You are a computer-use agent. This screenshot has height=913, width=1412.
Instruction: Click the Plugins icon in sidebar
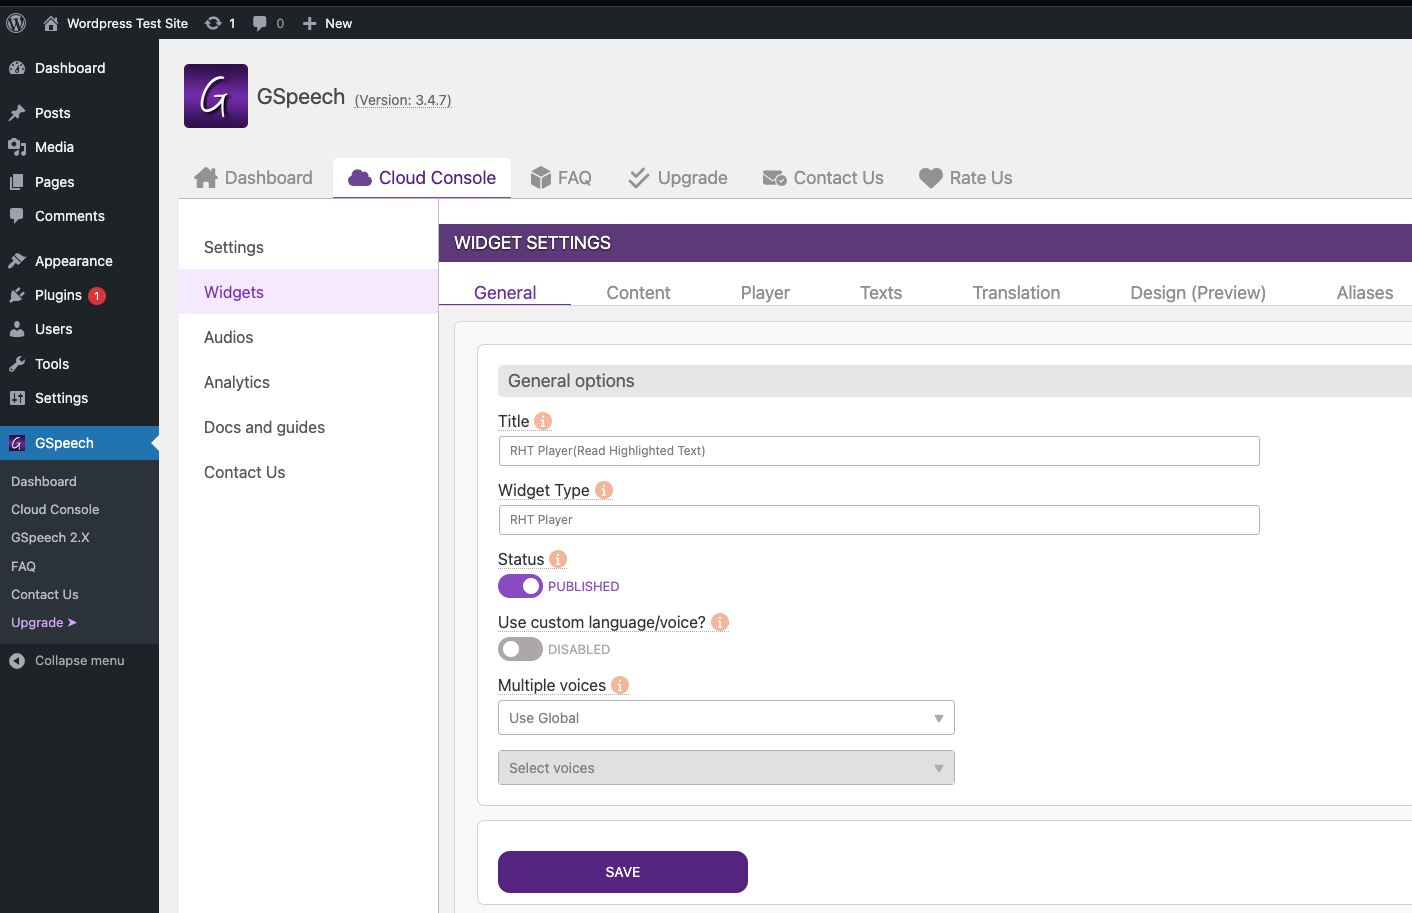pos(17,295)
